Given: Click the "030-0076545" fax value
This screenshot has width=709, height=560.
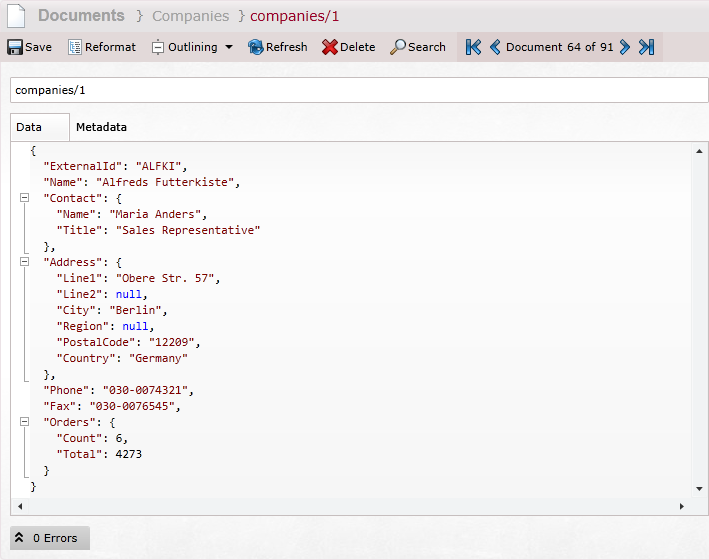Looking at the screenshot, I should pos(132,406).
